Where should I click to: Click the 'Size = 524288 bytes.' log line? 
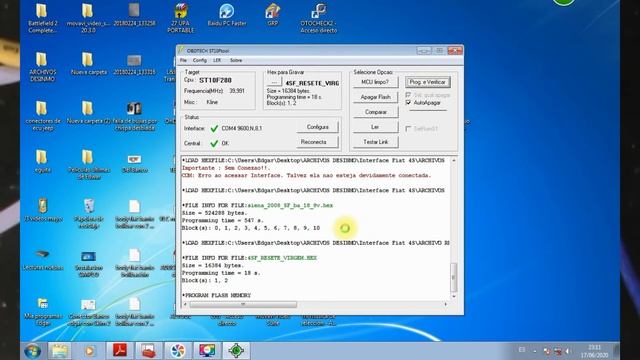pos(214,213)
